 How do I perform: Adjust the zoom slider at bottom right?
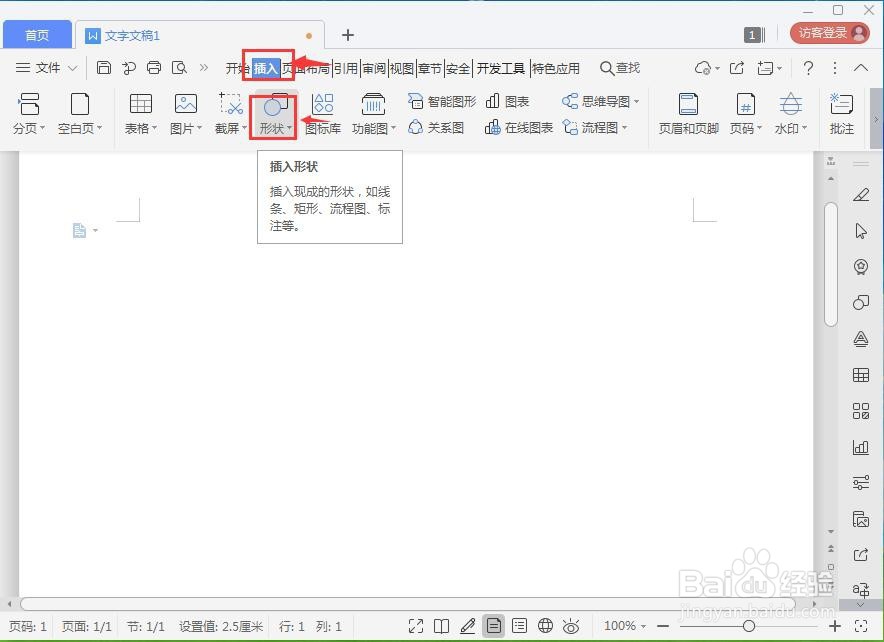click(x=748, y=625)
